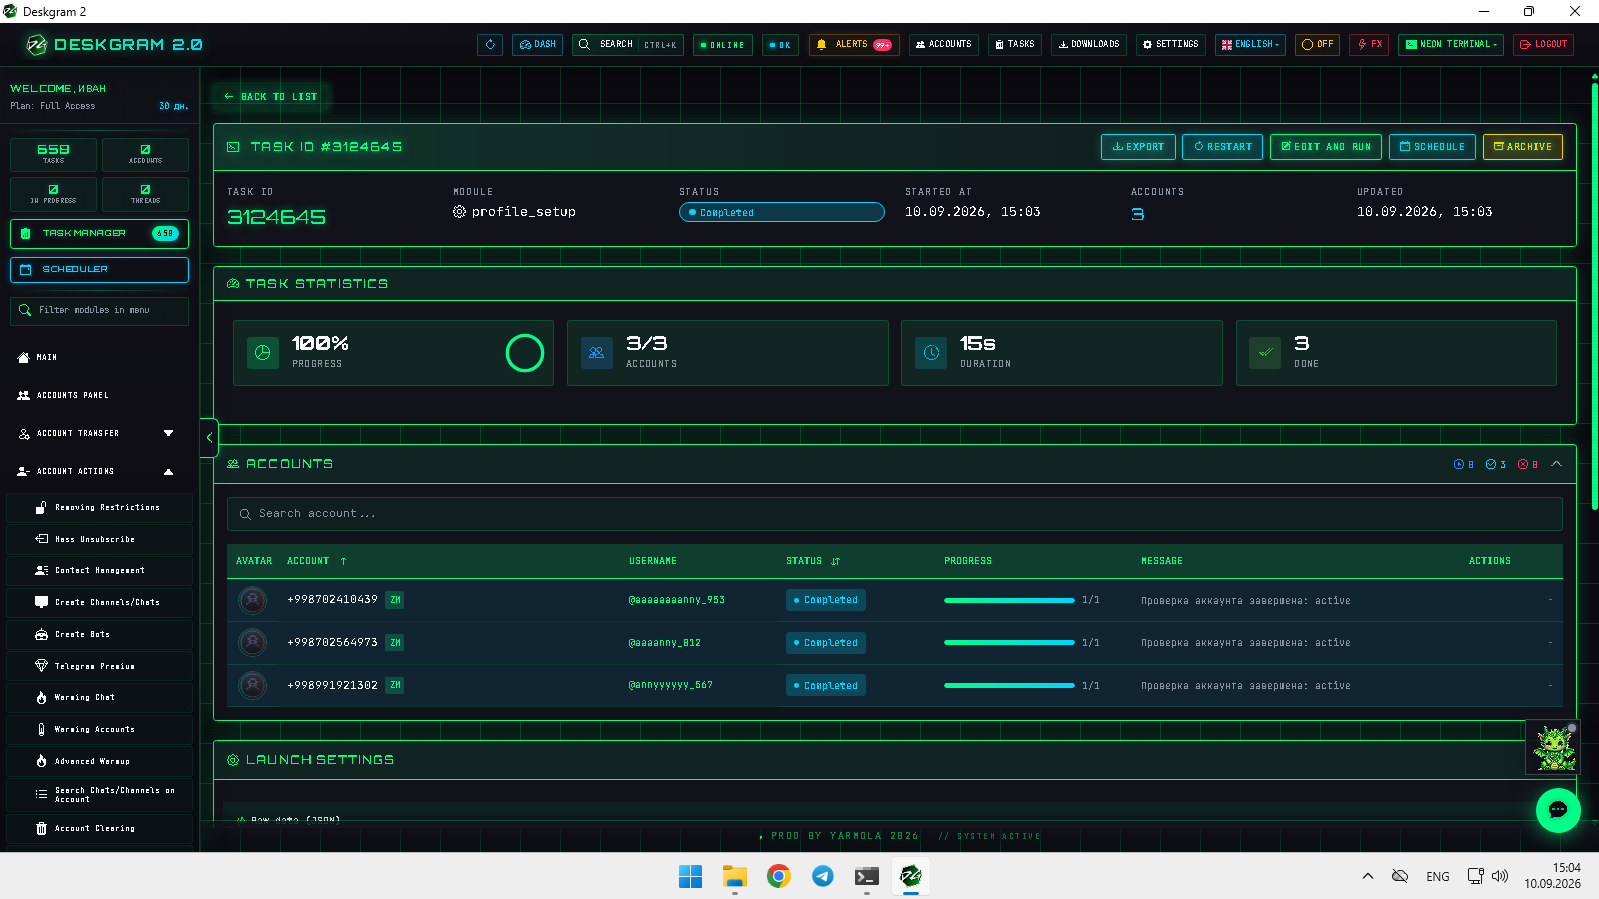The height and width of the screenshot is (899, 1599).
Task: Sort by ACCOUNT column header
Action: (x=316, y=561)
